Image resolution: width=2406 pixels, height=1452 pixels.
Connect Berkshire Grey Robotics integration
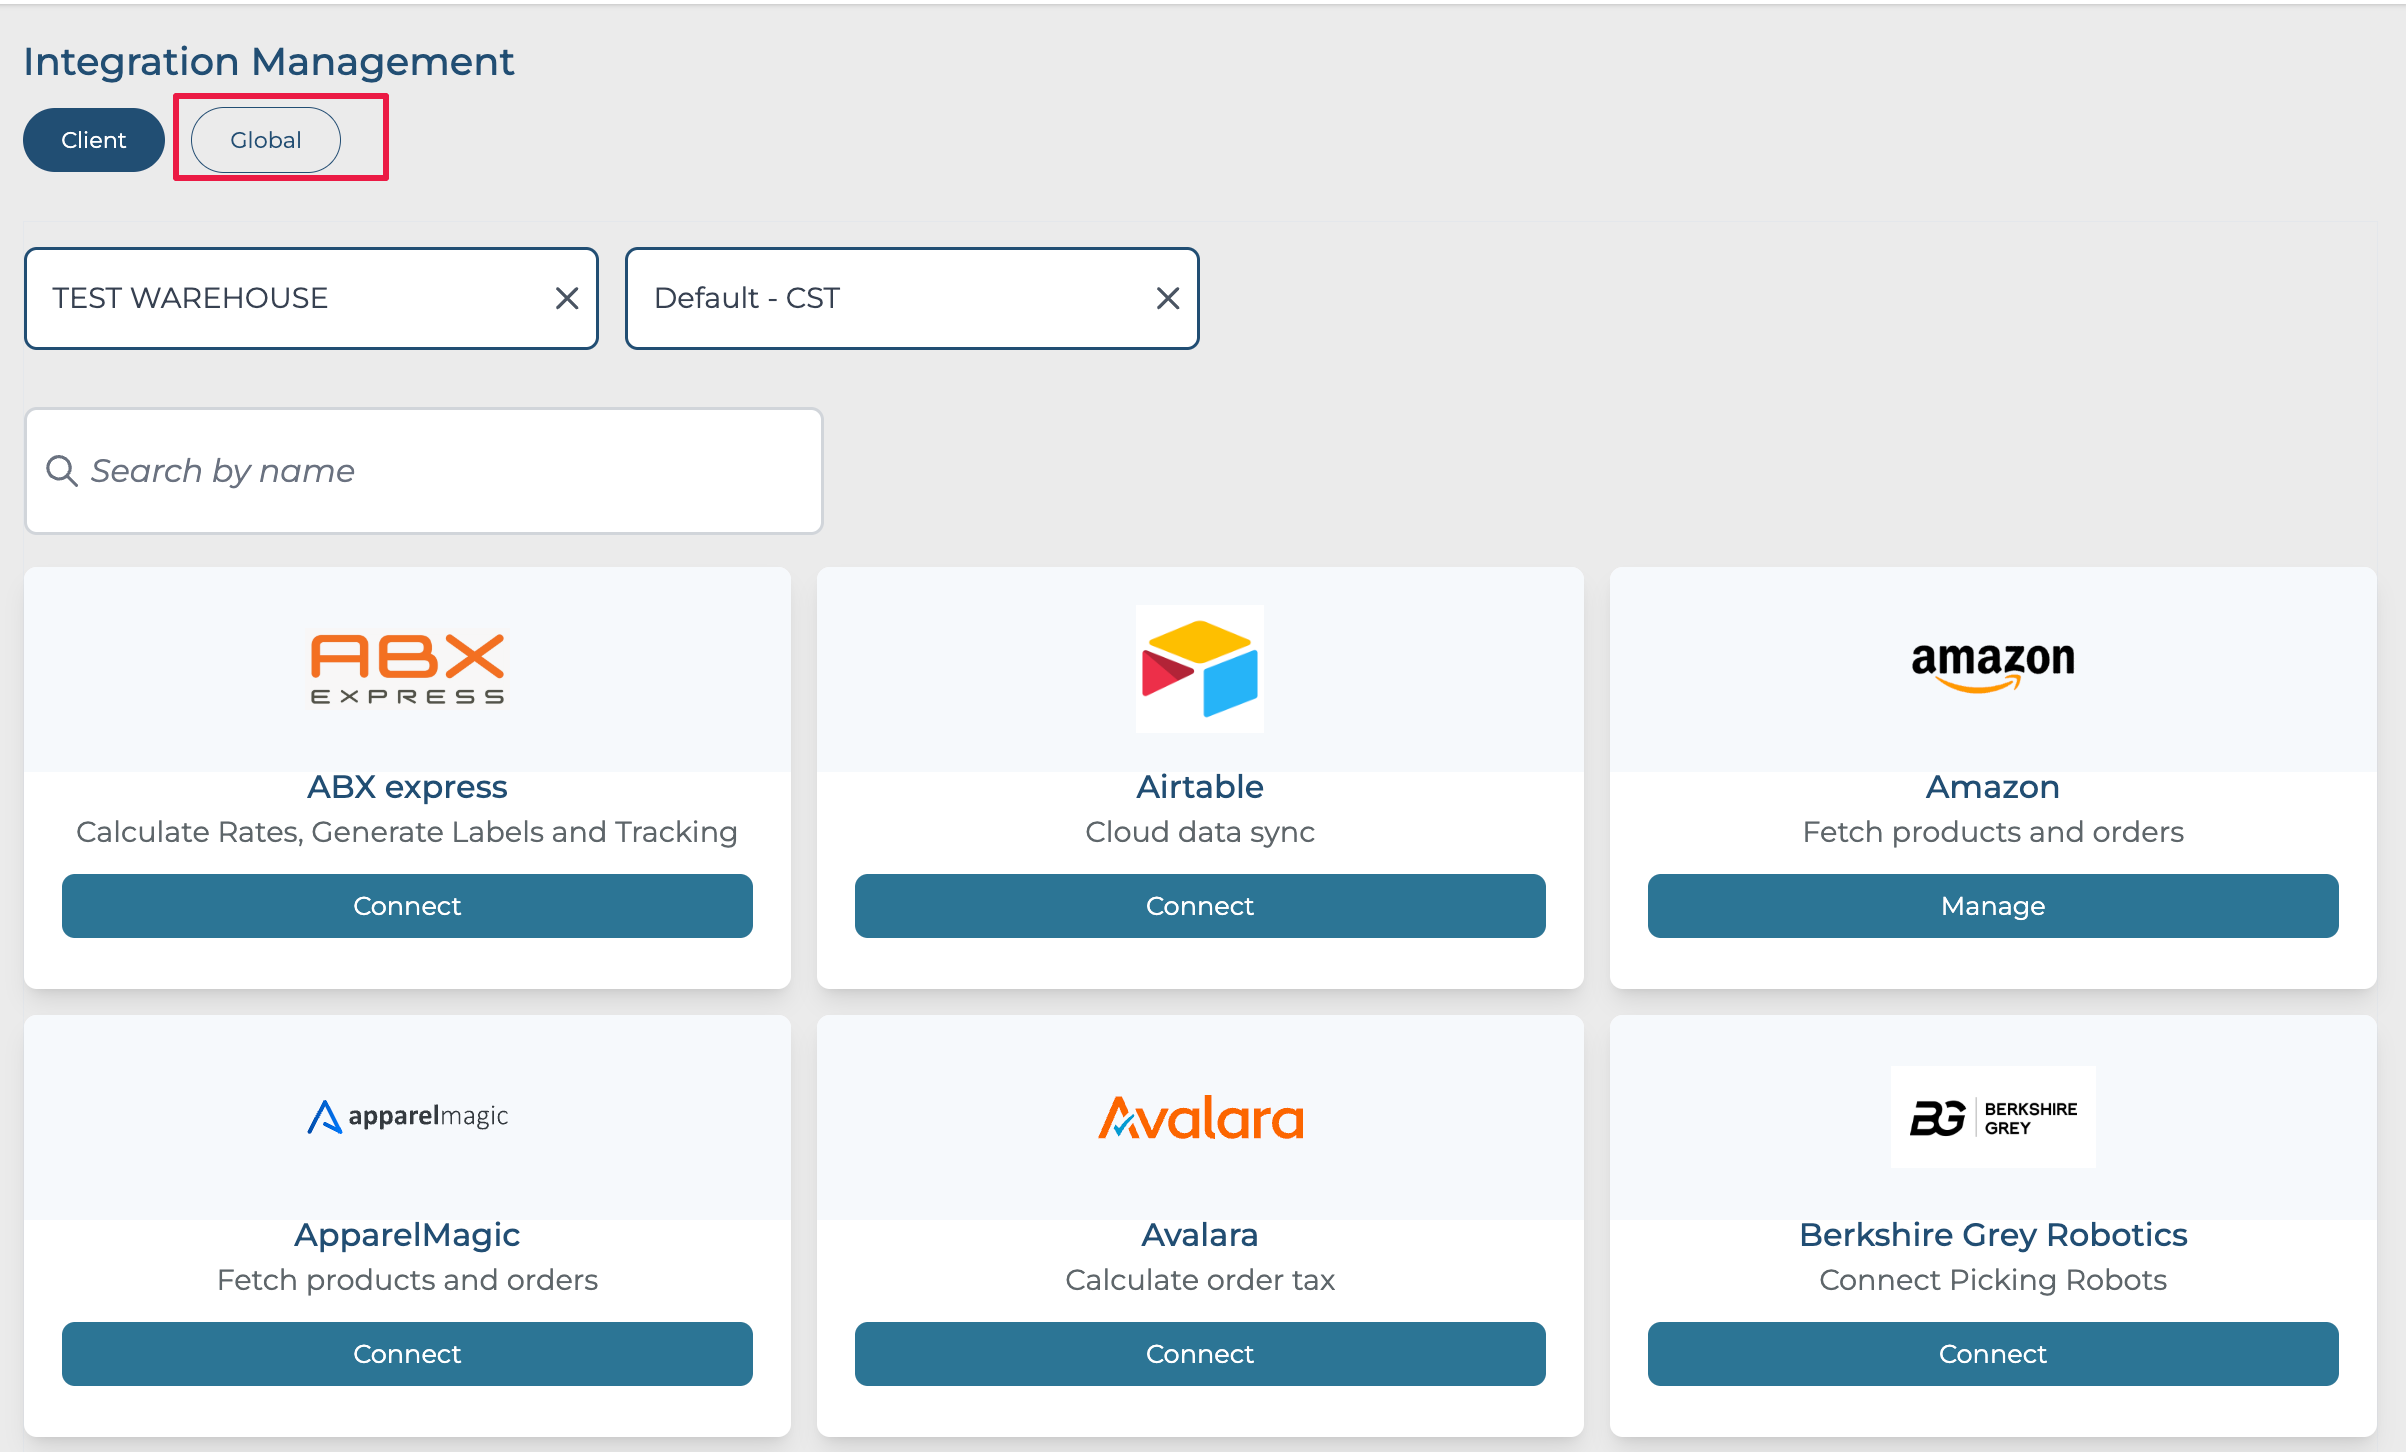(x=1992, y=1354)
